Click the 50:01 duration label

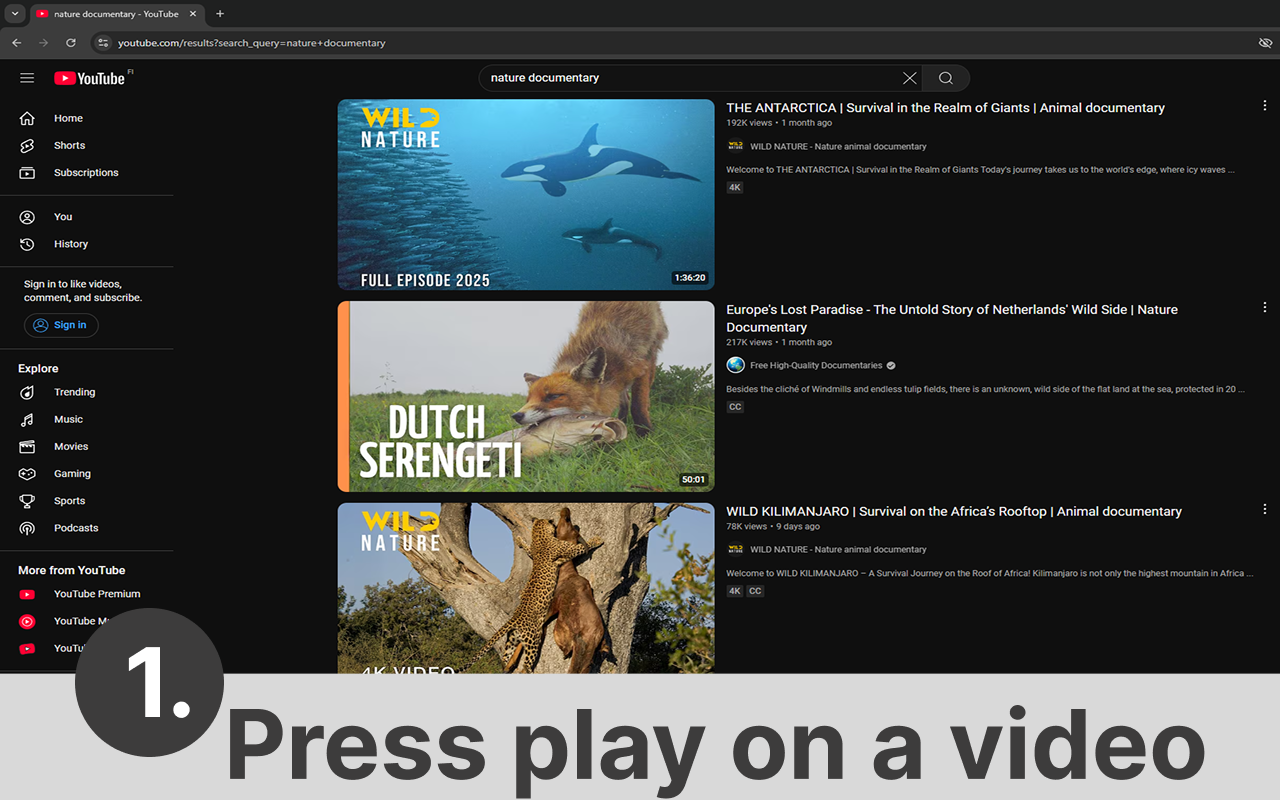pyautogui.click(x=693, y=480)
